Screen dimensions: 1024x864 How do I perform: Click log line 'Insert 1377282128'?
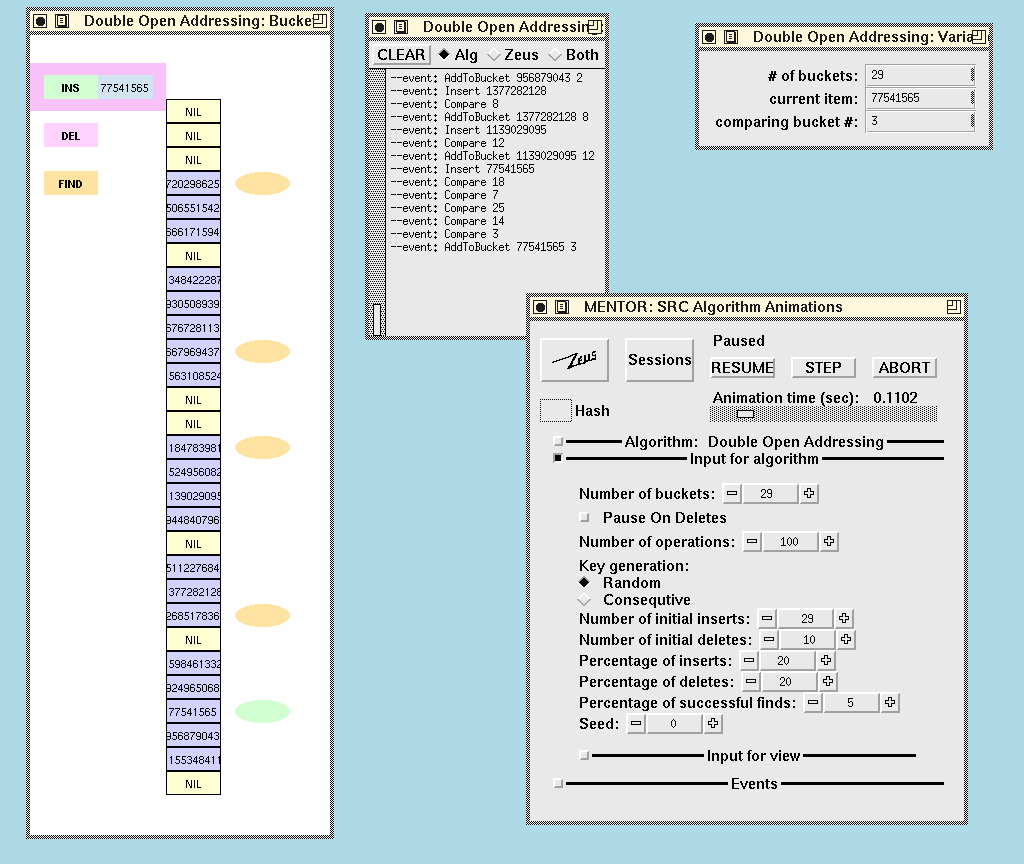[x=469, y=91]
